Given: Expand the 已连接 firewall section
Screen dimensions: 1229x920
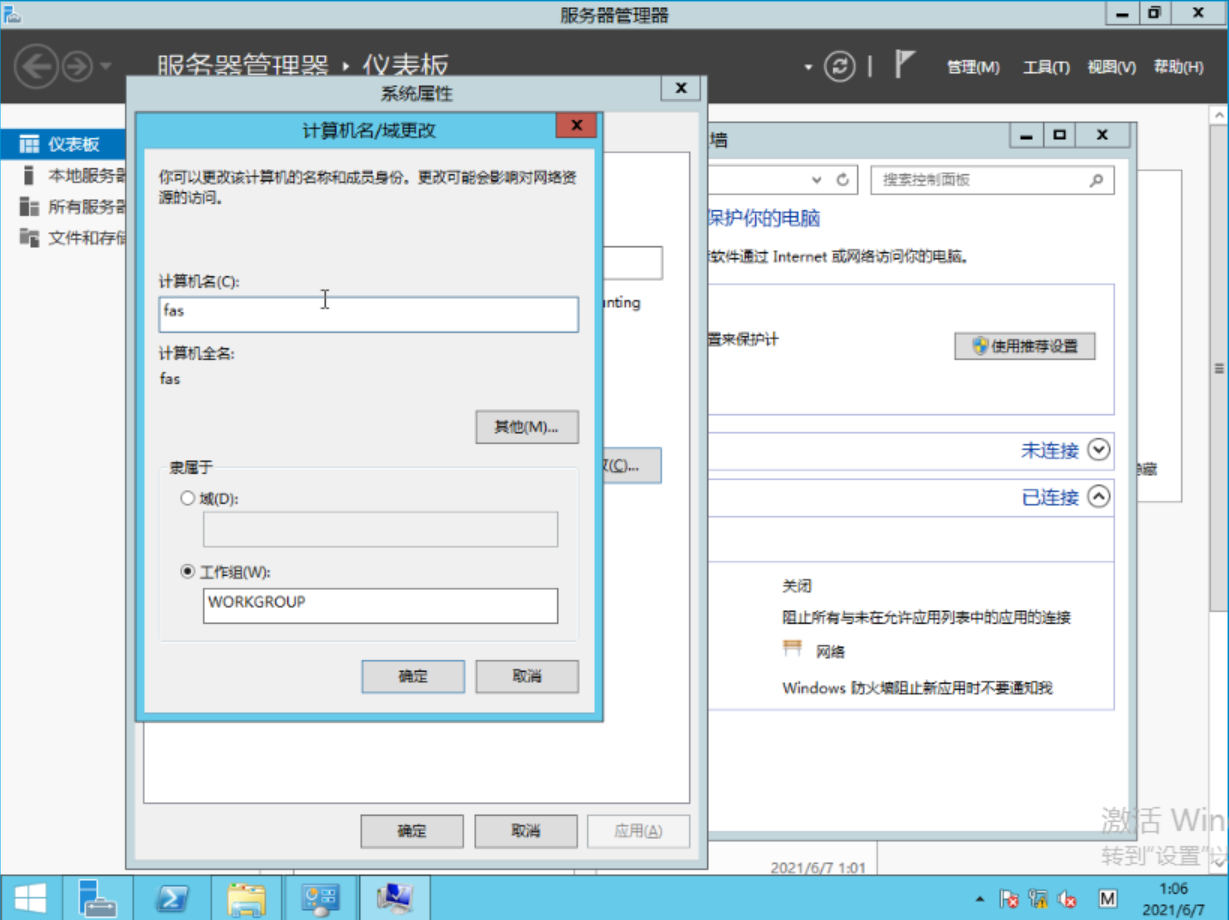Looking at the screenshot, I should 1096,496.
